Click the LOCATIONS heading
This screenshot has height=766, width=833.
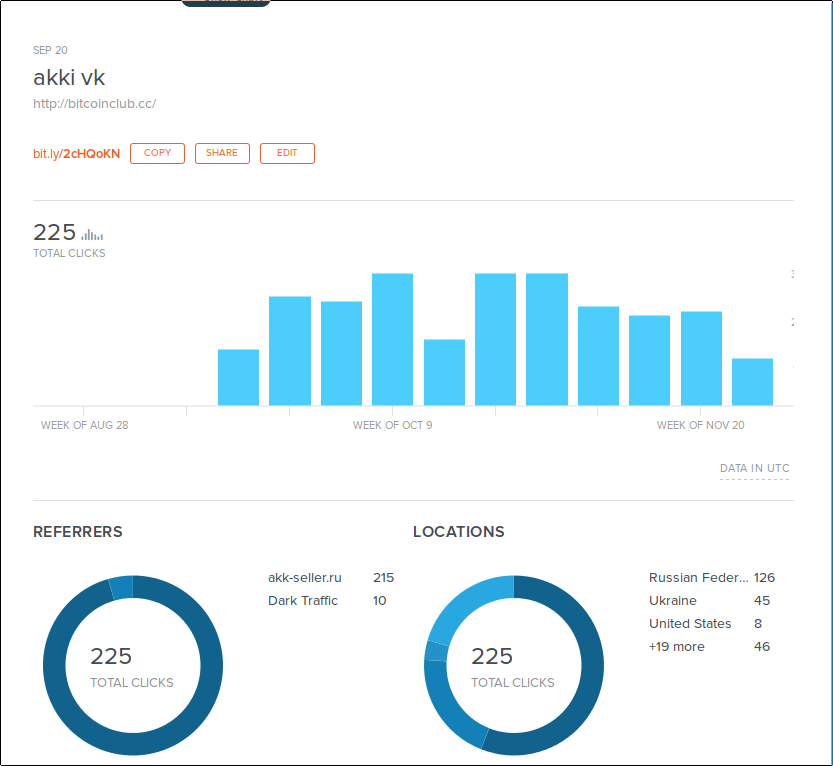coord(458,532)
